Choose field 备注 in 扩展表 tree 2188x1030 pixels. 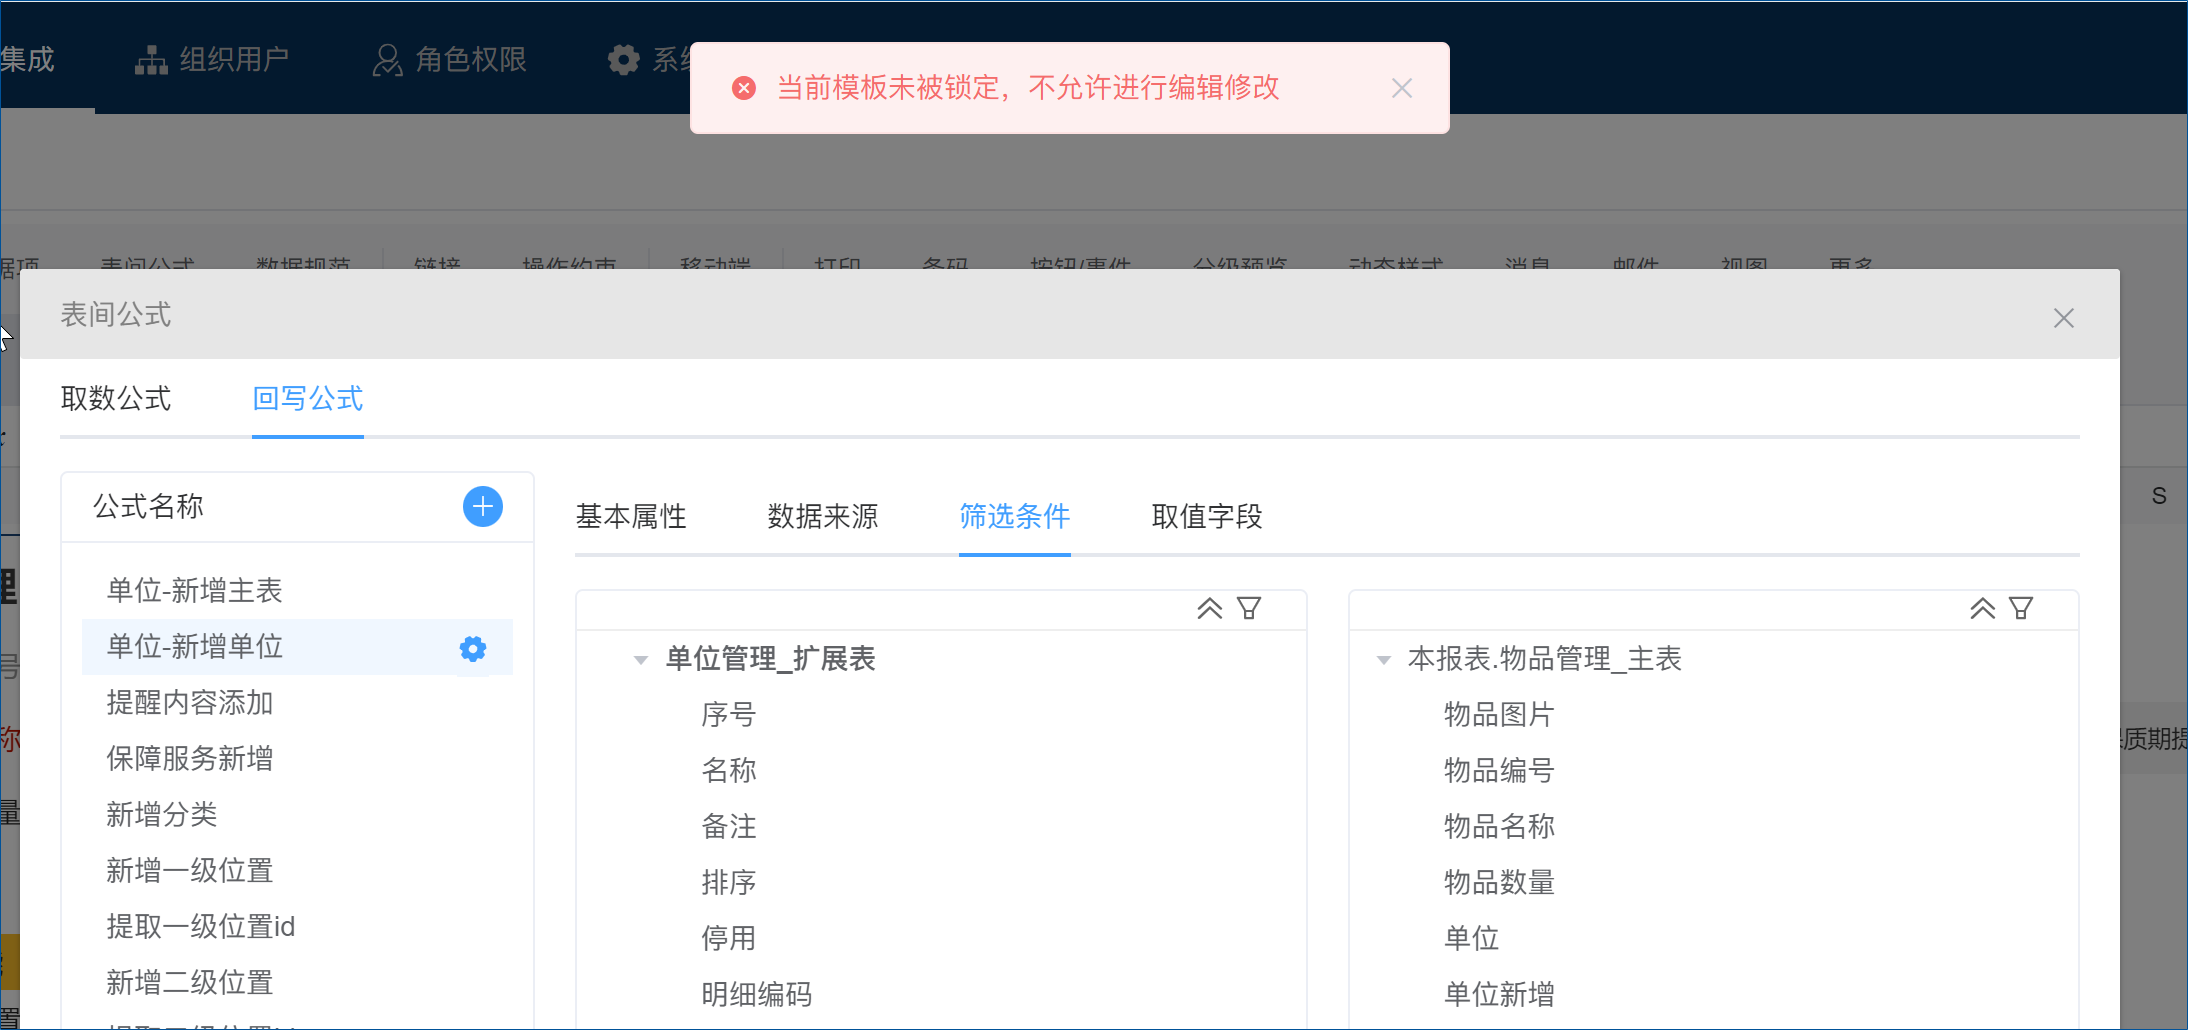[x=729, y=827]
